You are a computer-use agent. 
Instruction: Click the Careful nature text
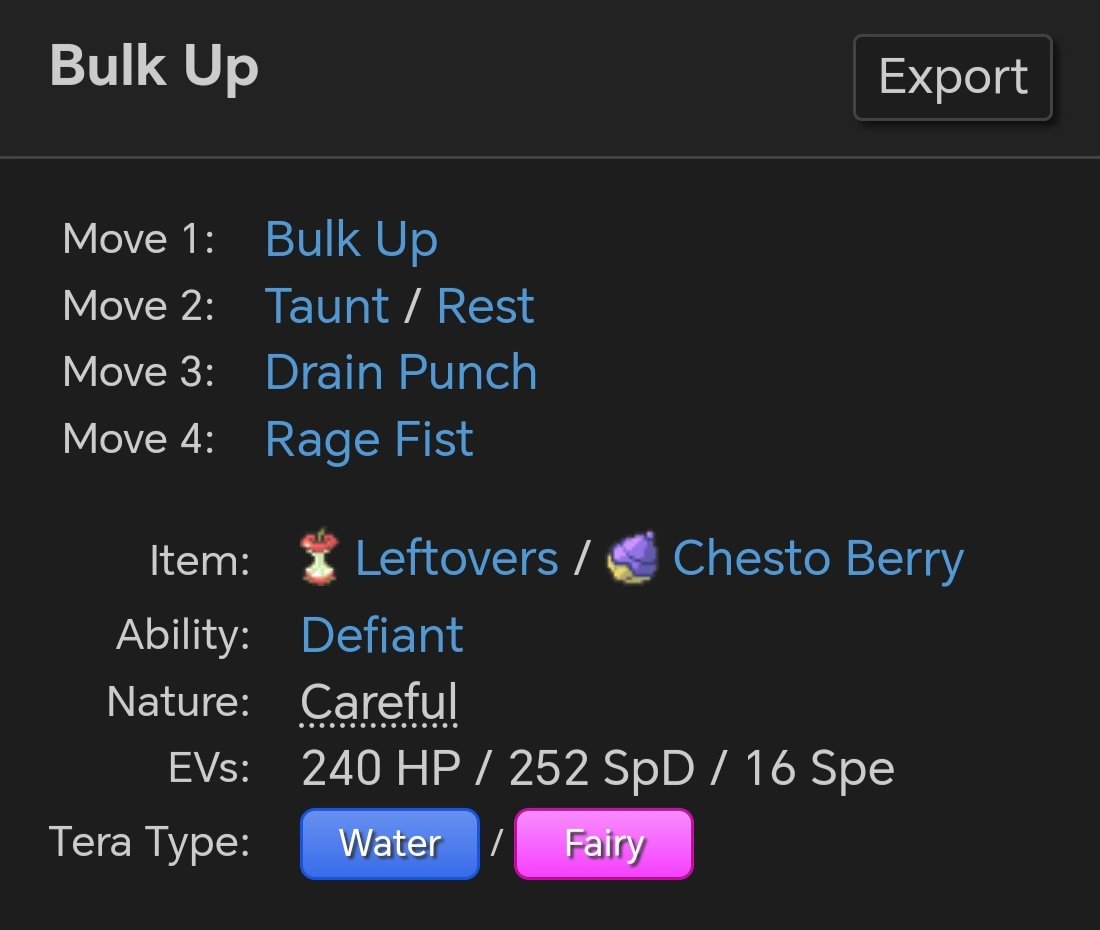pos(379,702)
